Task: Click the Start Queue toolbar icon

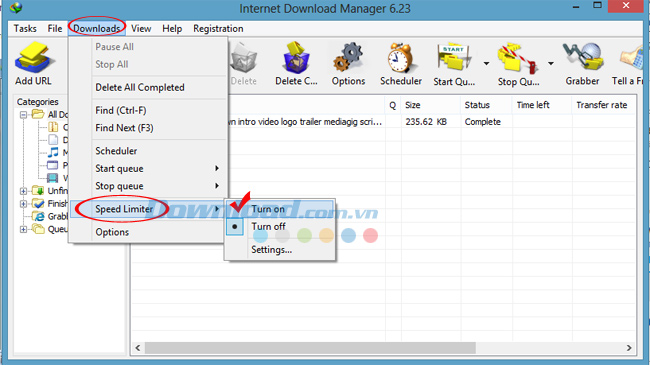Action: [x=454, y=58]
